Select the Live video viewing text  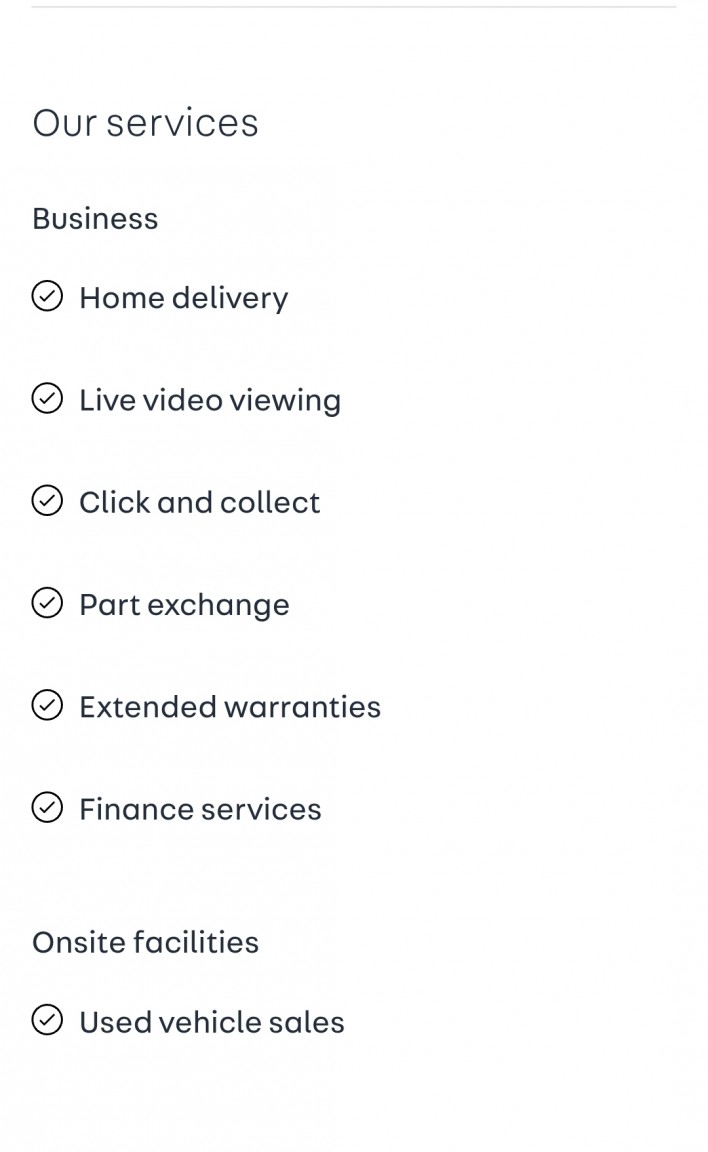210,400
